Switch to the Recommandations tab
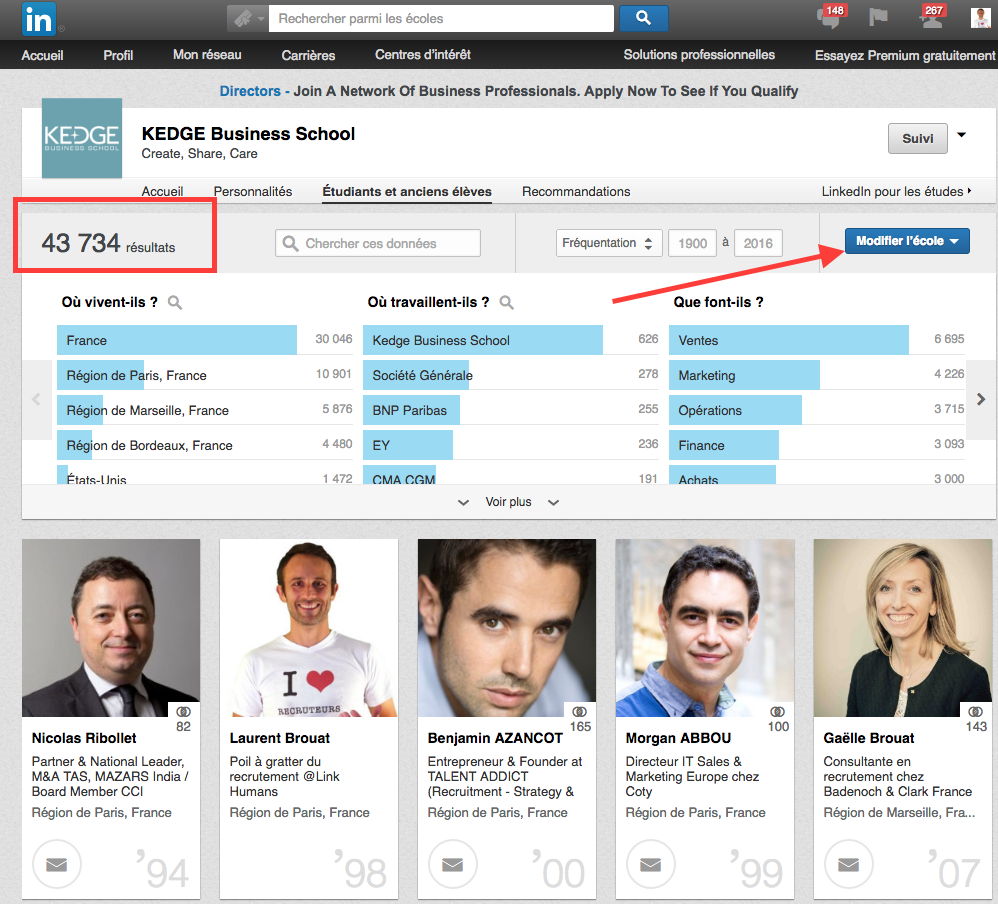 576,191
